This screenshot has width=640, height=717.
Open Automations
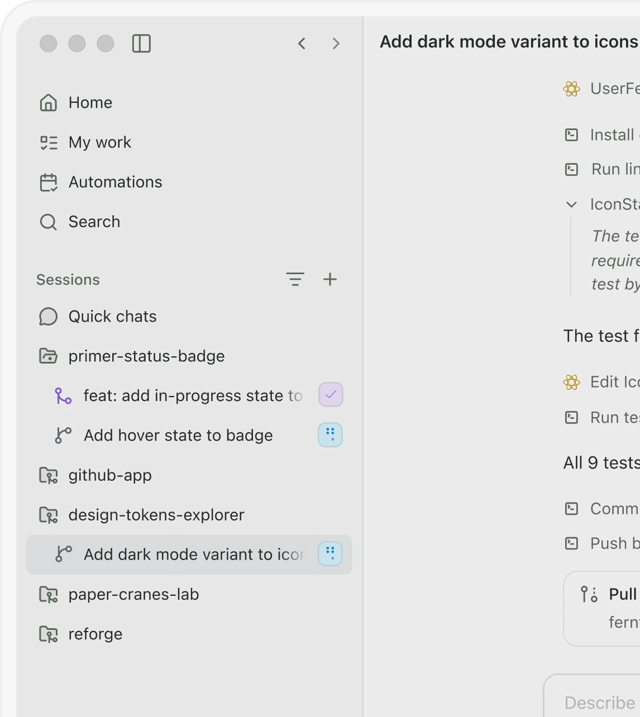189,182
